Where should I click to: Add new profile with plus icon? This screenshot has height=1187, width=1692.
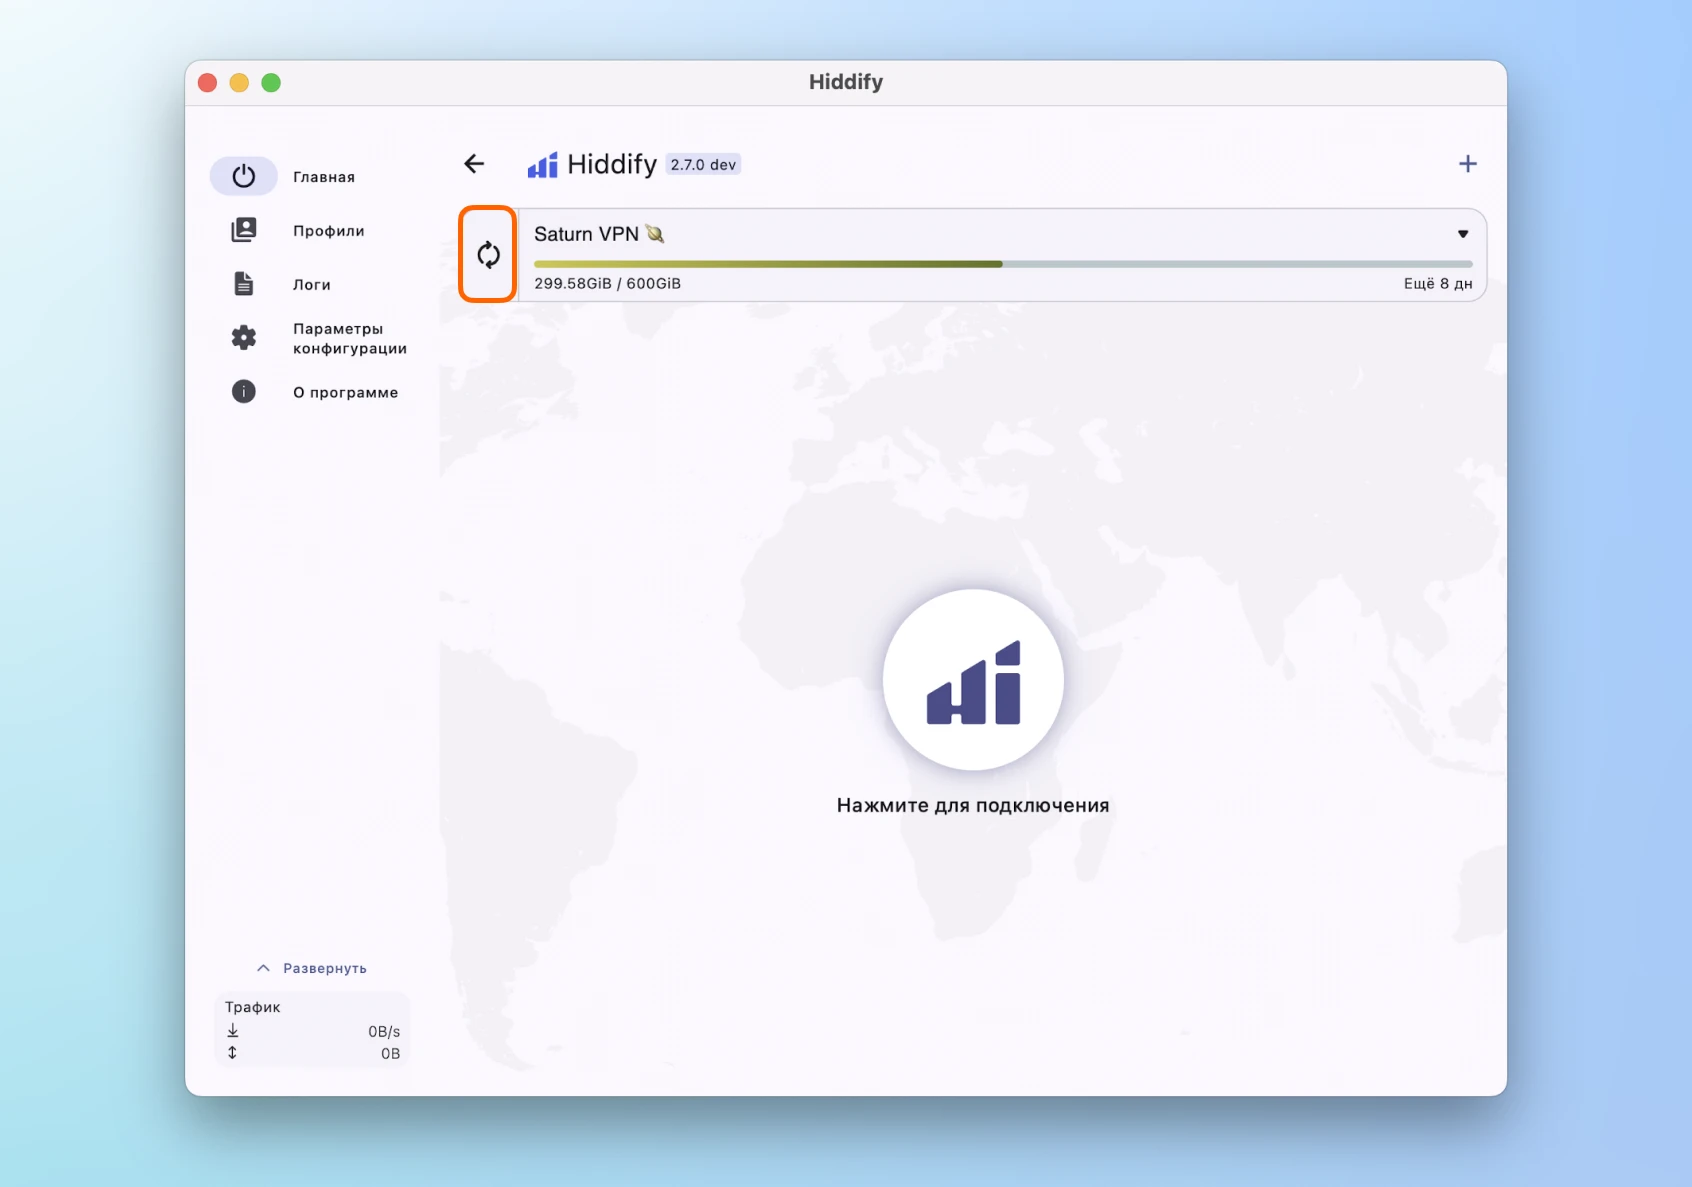[1467, 164]
